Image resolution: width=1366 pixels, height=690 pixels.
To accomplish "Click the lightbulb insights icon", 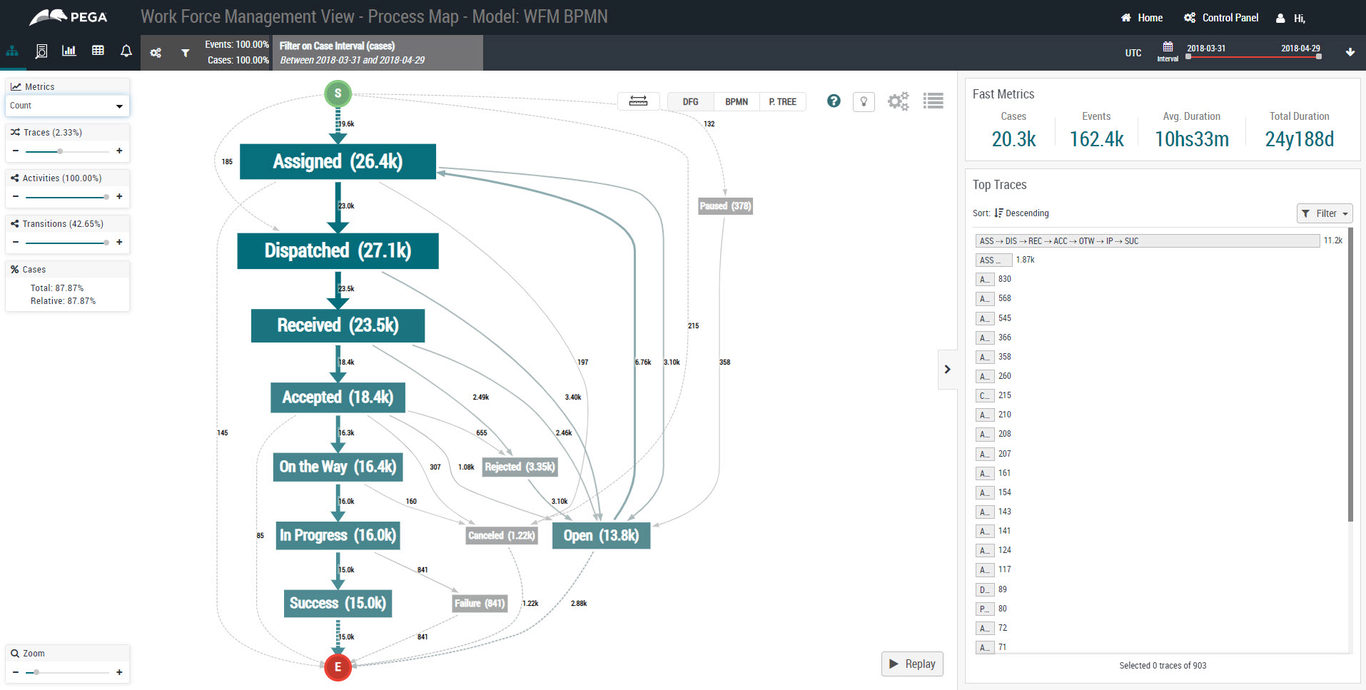I will point(863,101).
